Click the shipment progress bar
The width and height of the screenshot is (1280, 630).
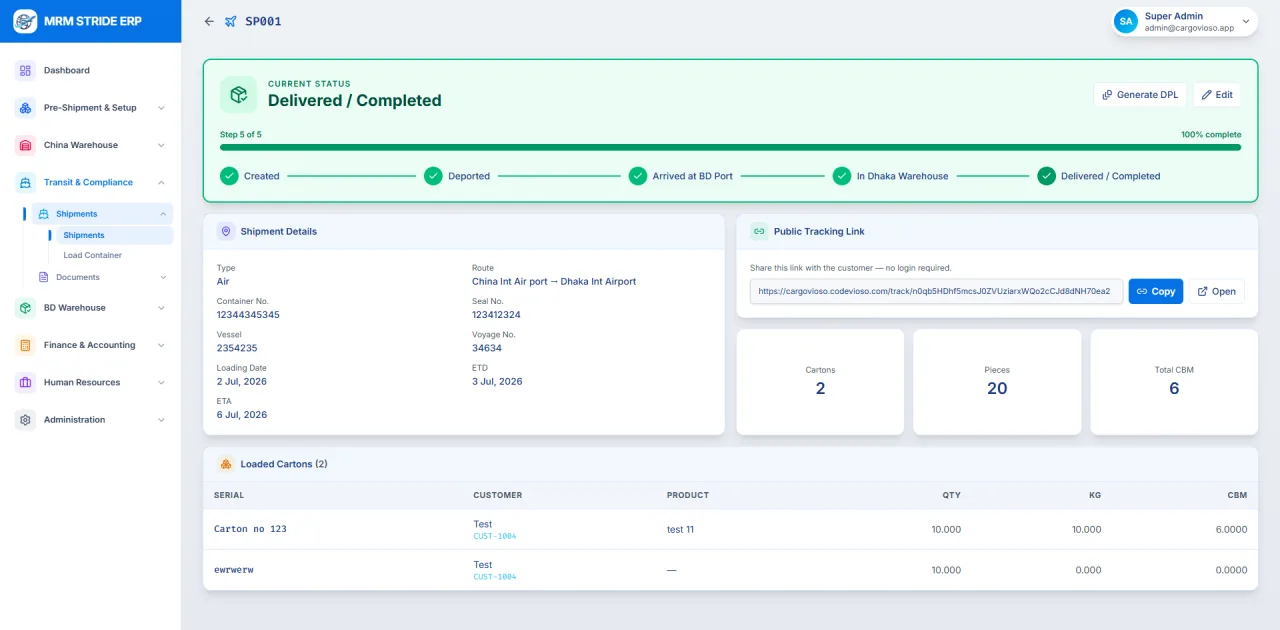click(730, 147)
